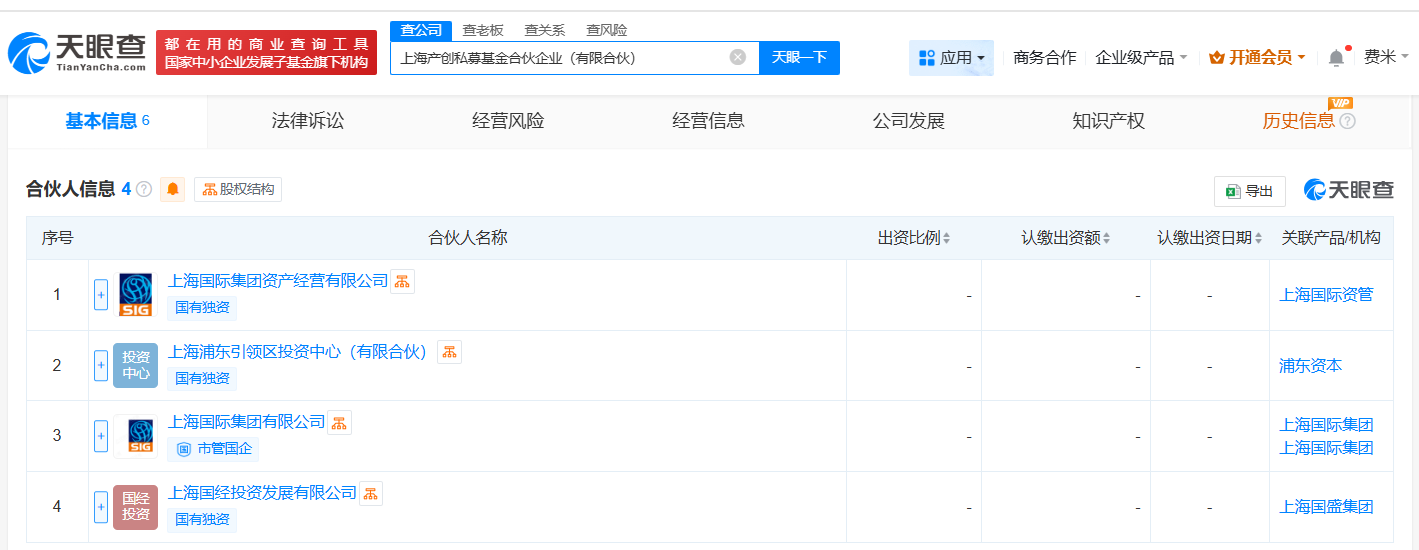This screenshot has height=550, width=1419.
Task: Expand row 3 partner details
Action: (x=101, y=436)
